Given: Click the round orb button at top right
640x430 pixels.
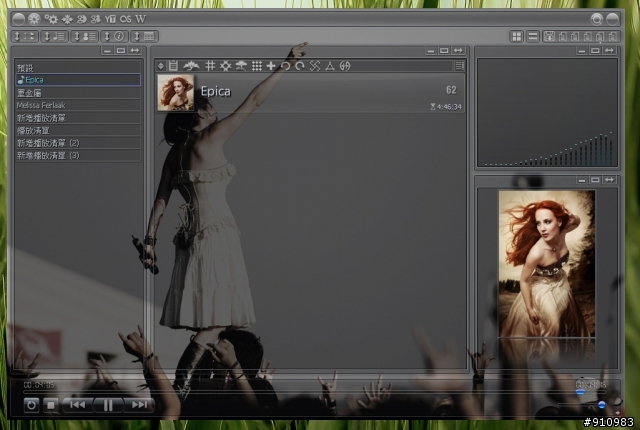Looking at the screenshot, I should point(613,19).
